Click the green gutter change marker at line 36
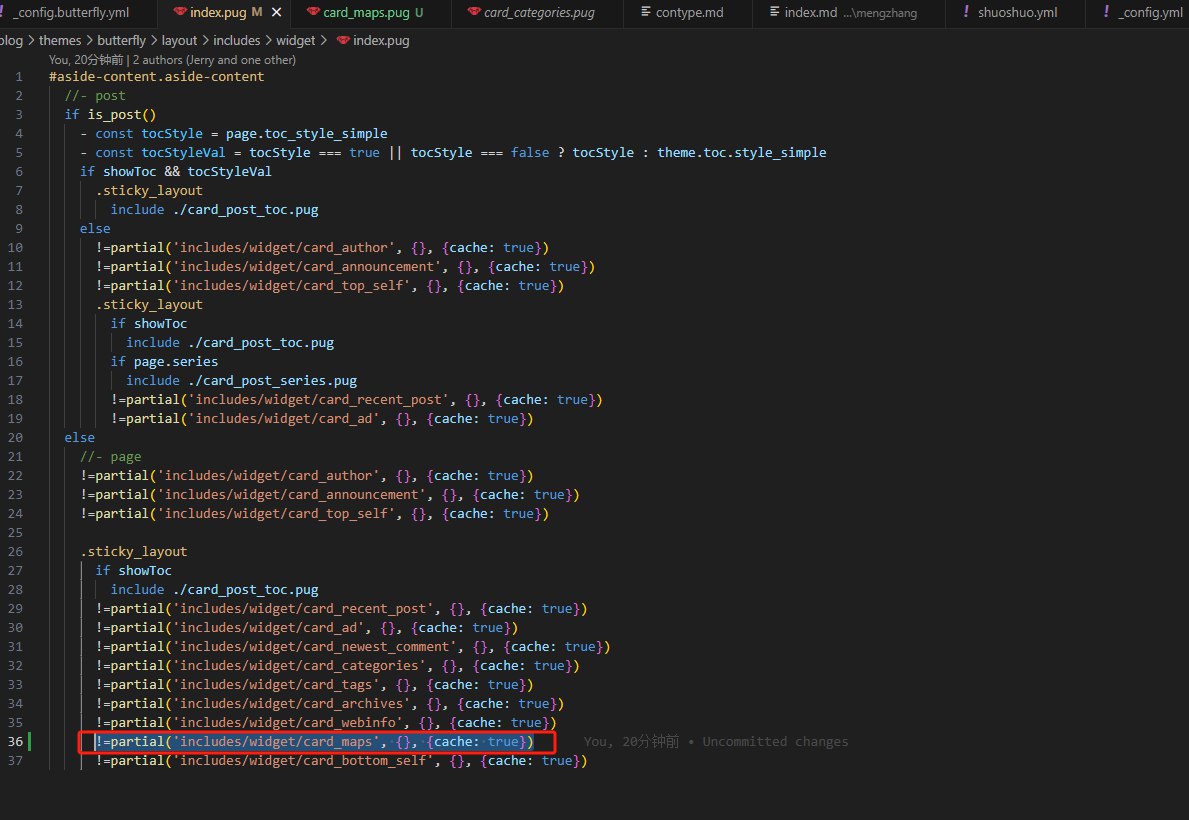 tap(31, 742)
